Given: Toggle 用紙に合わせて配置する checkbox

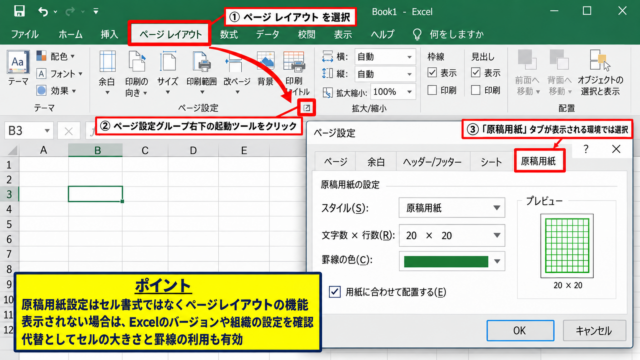Looking at the screenshot, I should point(335,292).
